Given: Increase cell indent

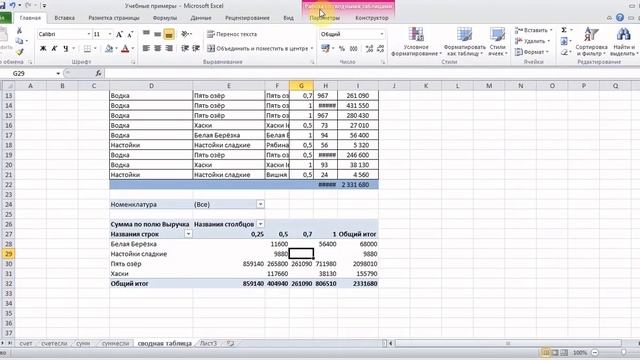Looking at the screenshot, I should pyautogui.click(x=196, y=49).
